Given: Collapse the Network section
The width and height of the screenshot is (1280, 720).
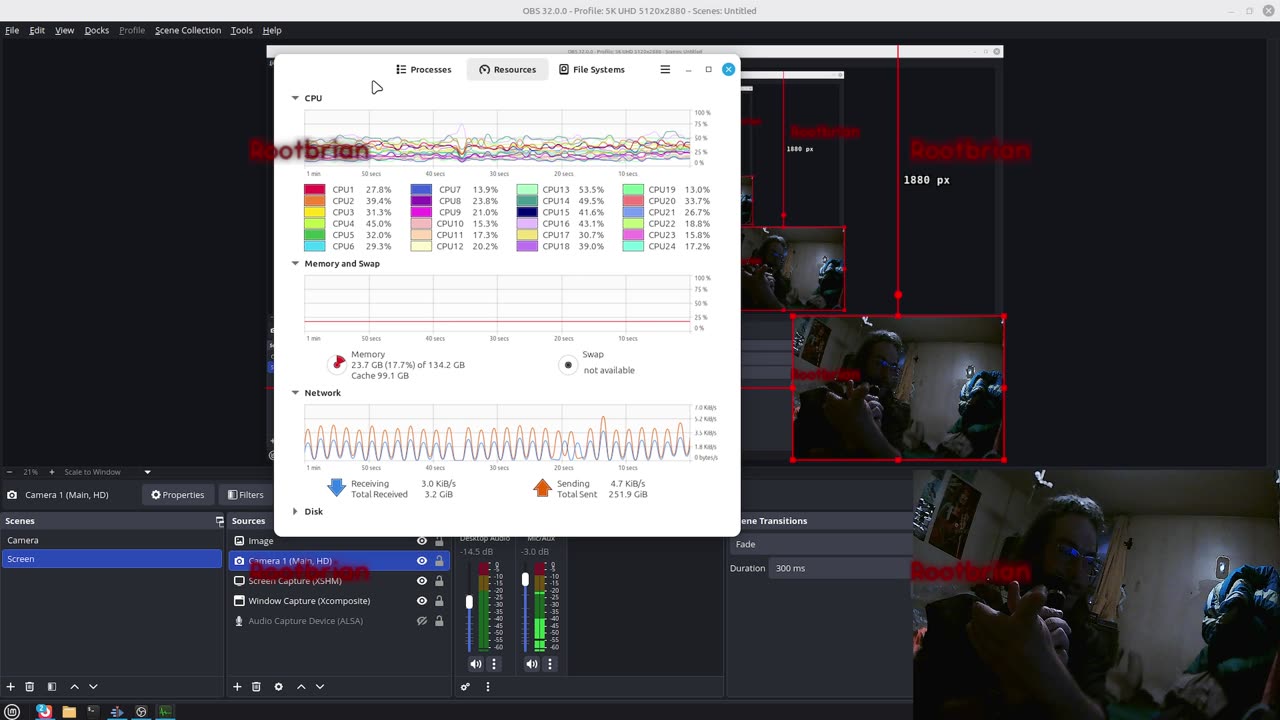Looking at the screenshot, I should [295, 393].
